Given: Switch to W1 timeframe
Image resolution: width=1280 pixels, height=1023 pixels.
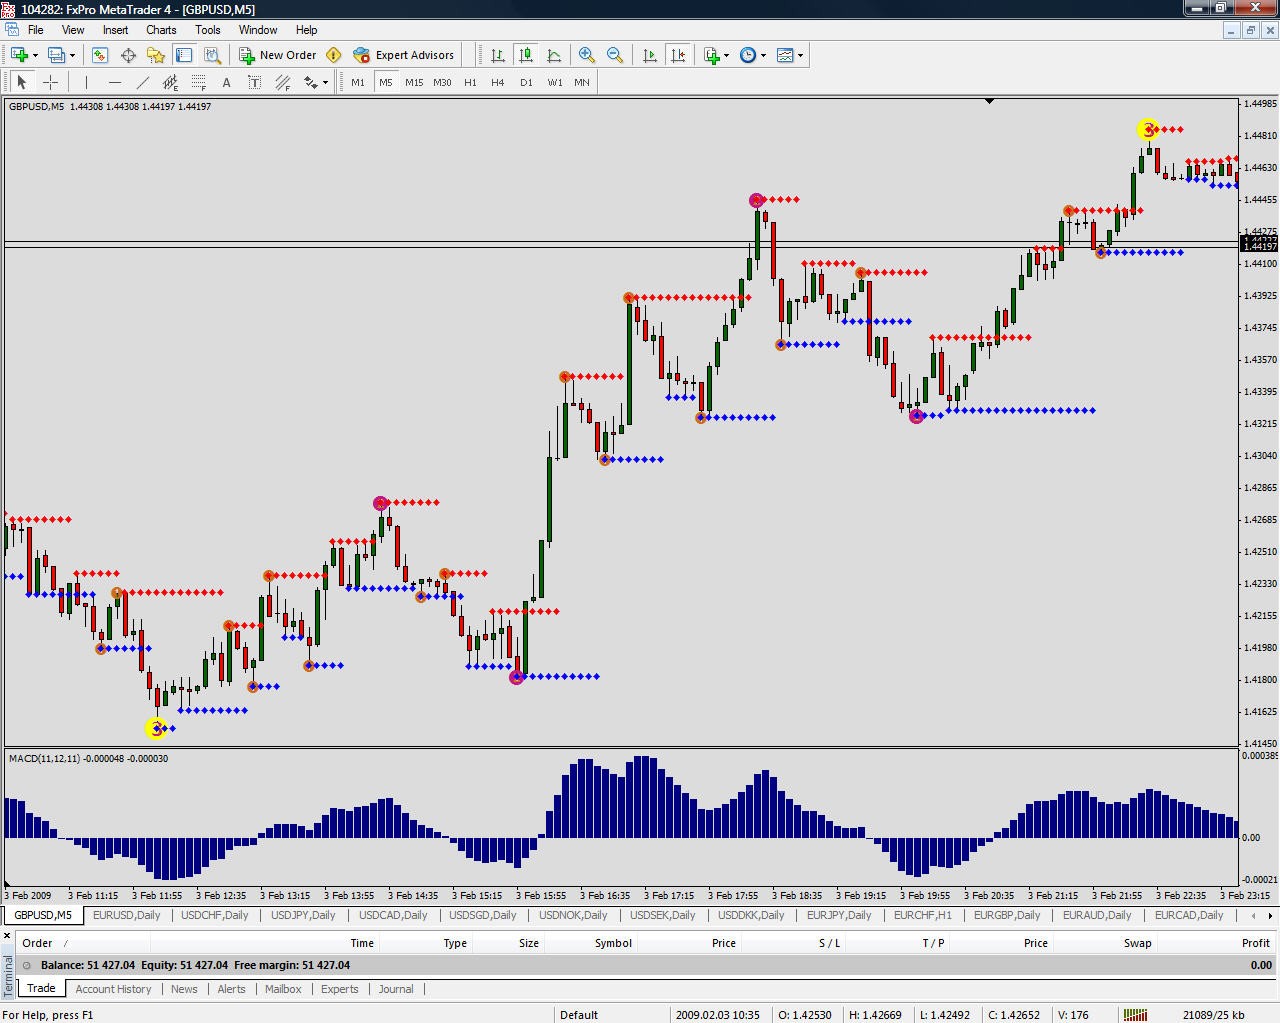Looking at the screenshot, I should coord(555,82).
